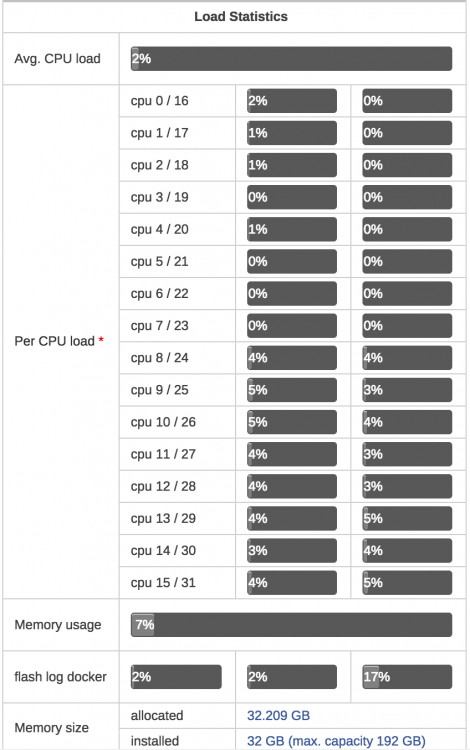Select the cpu 15 / 31 label
This screenshot has height=750, width=470.
click(163, 583)
